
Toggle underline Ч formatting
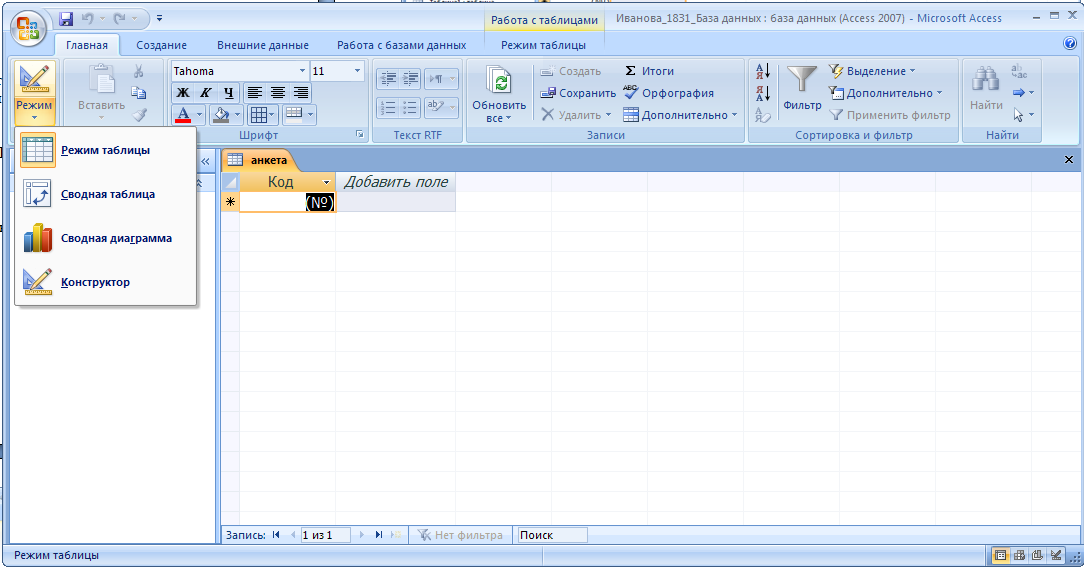click(x=228, y=93)
